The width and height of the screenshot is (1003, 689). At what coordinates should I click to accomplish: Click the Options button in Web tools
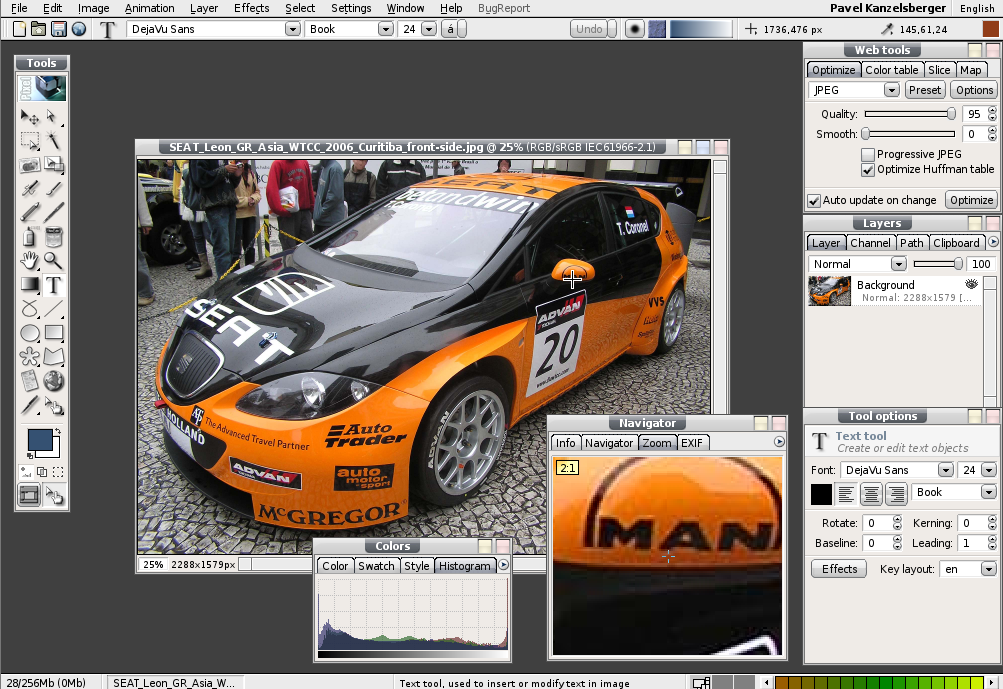[974, 90]
